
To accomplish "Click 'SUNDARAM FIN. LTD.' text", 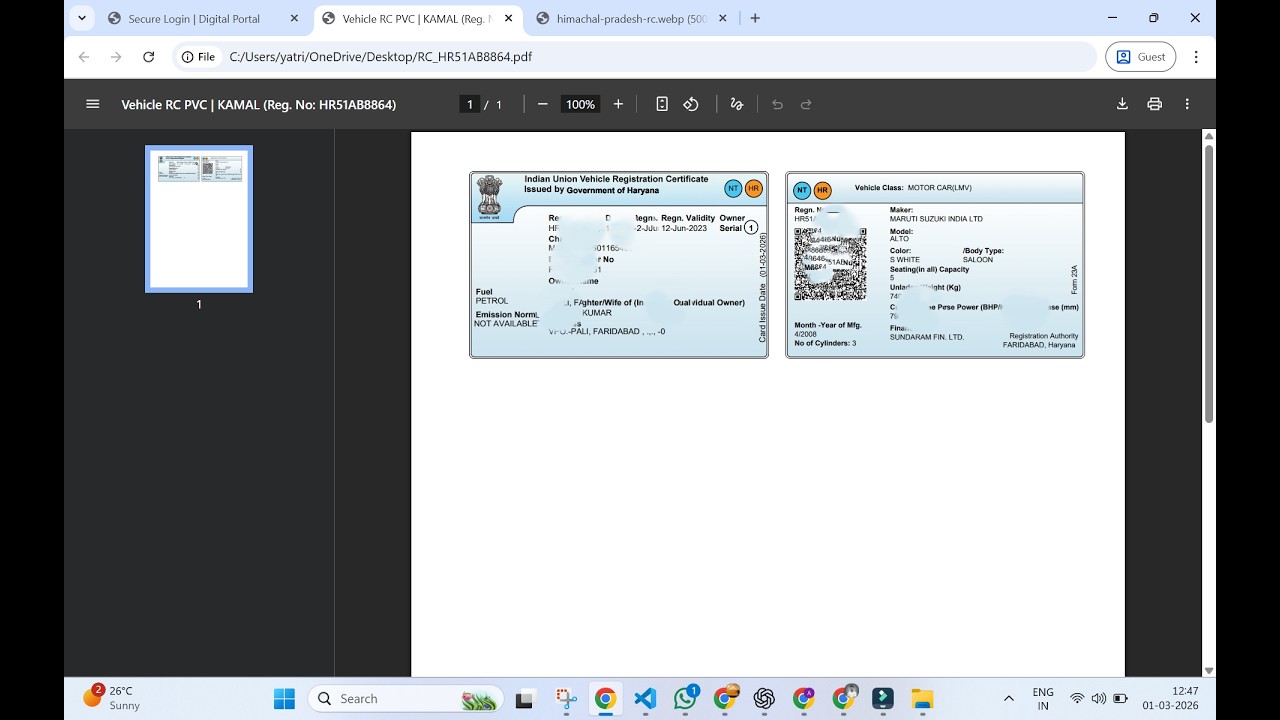I will (927, 337).
